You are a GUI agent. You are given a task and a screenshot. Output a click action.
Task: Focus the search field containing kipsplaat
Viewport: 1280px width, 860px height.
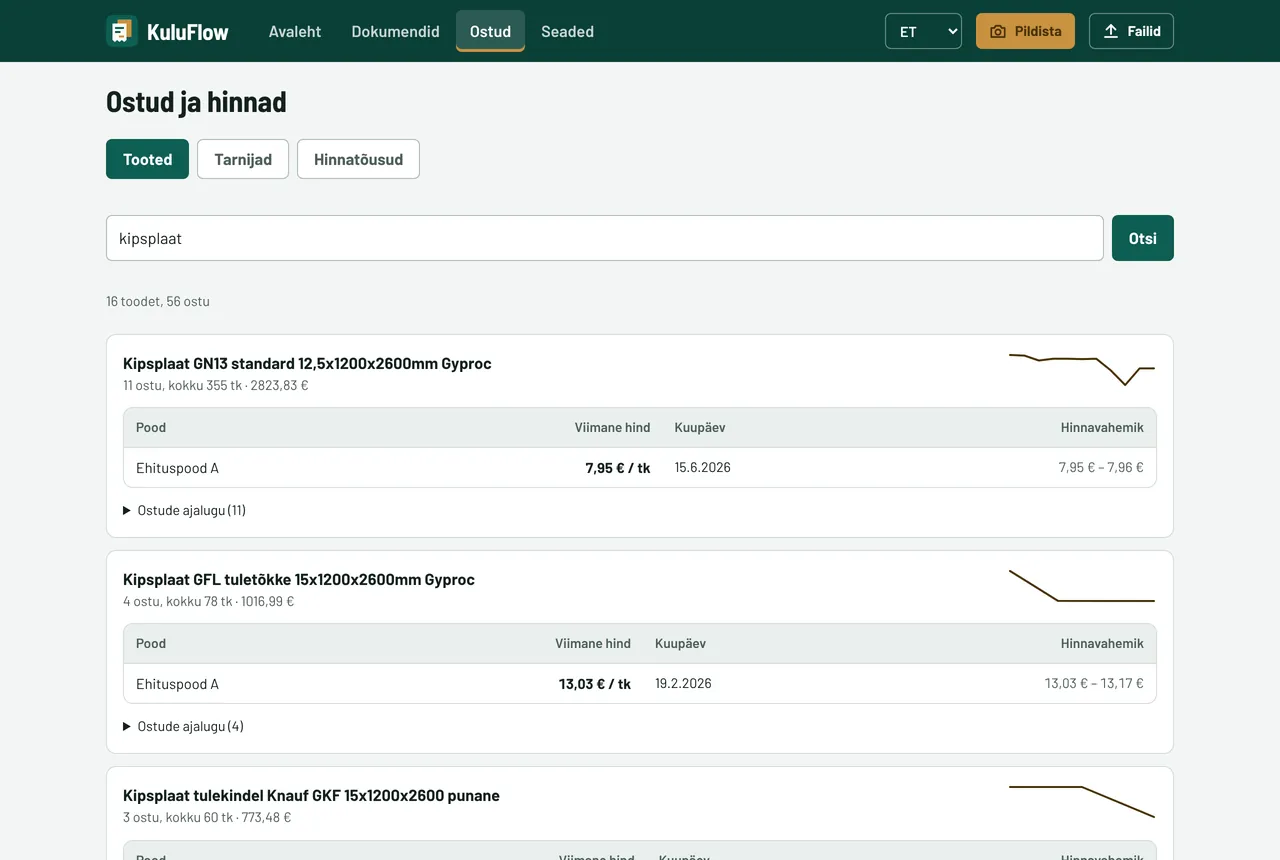point(605,238)
